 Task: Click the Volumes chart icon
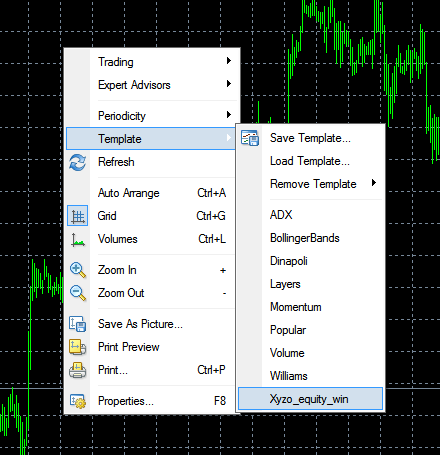[78, 239]
